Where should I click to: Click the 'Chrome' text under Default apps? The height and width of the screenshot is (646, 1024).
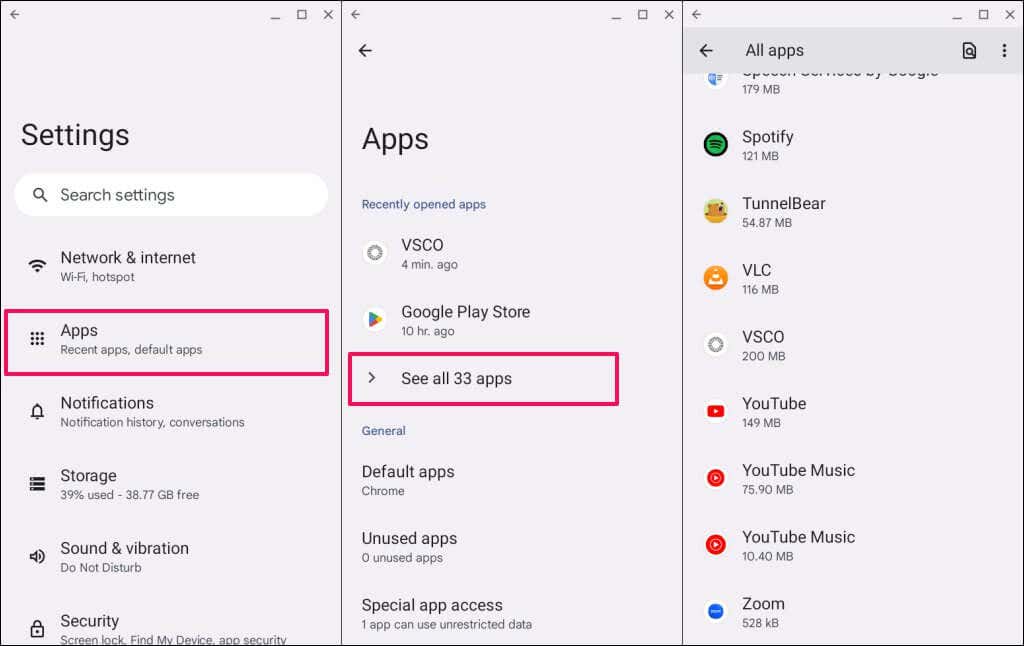383,491
